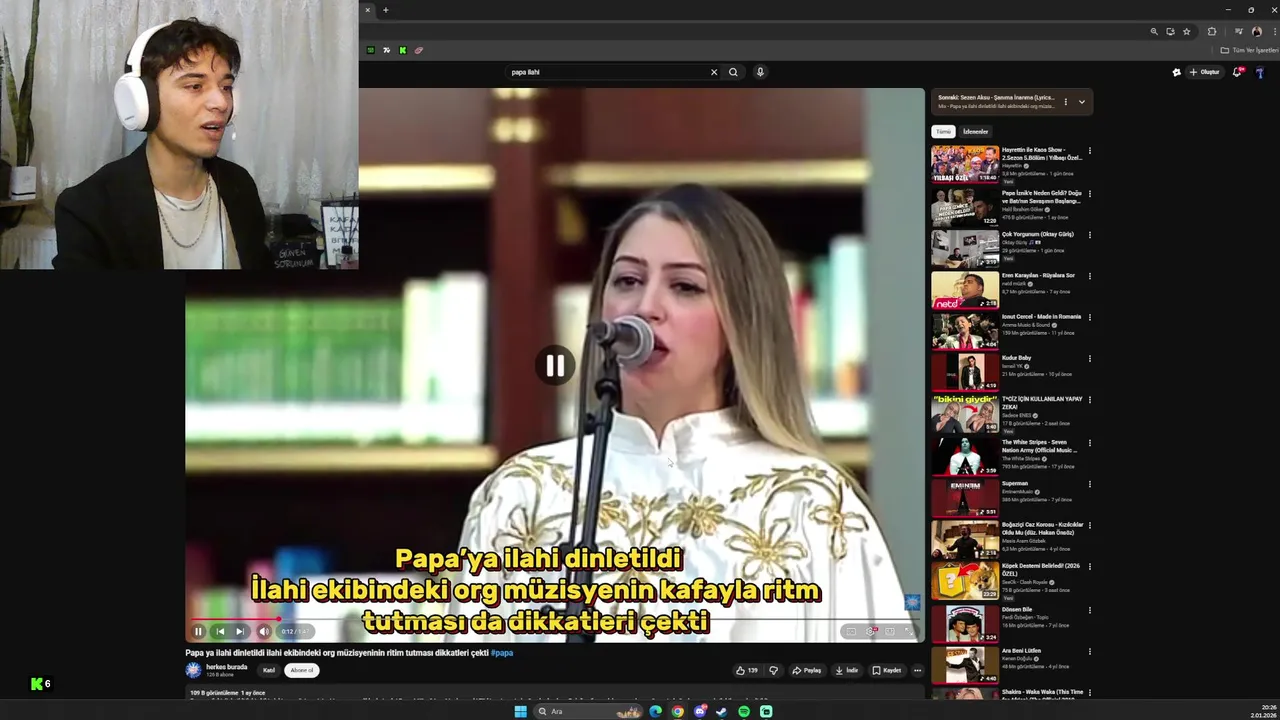Click the search magnifier button
The image size is (1280, 720).
(733, 72)
